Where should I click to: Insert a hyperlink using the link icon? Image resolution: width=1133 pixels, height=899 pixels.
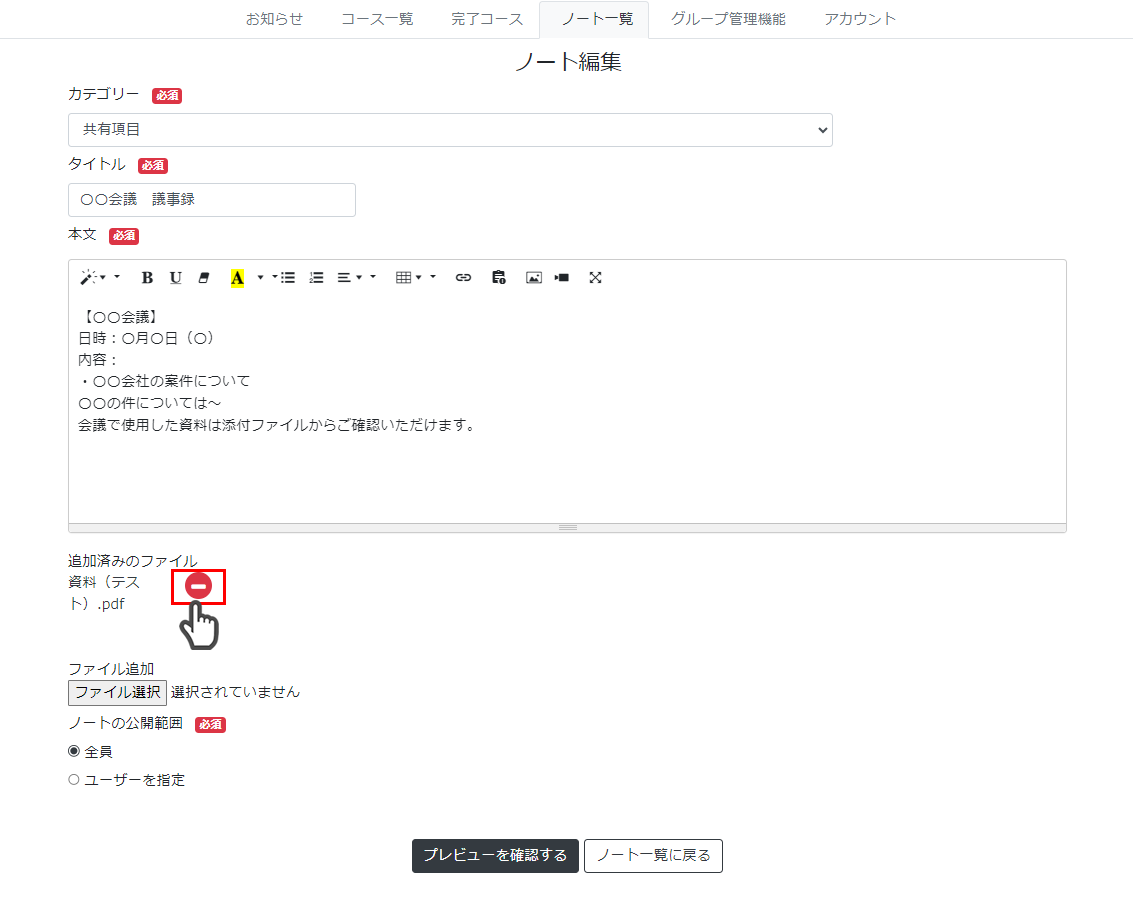(x=463, y=278)
